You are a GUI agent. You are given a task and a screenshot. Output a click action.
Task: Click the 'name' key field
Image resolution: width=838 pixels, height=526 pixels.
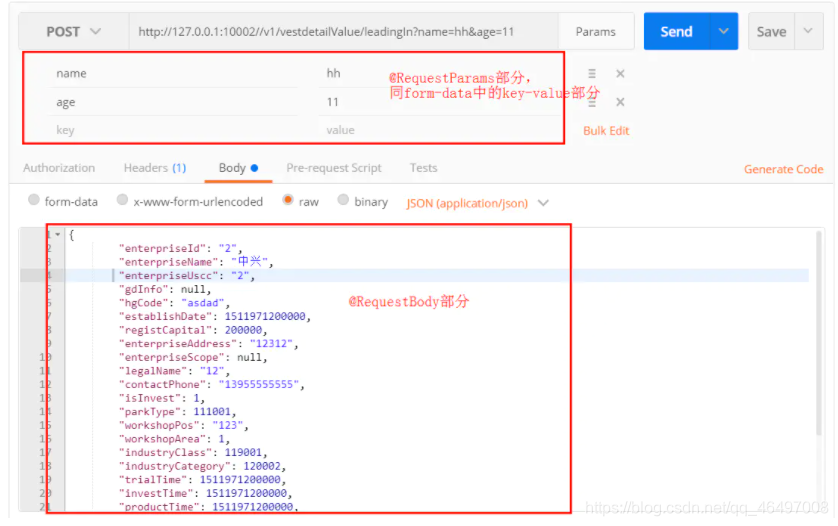point(176,73)
